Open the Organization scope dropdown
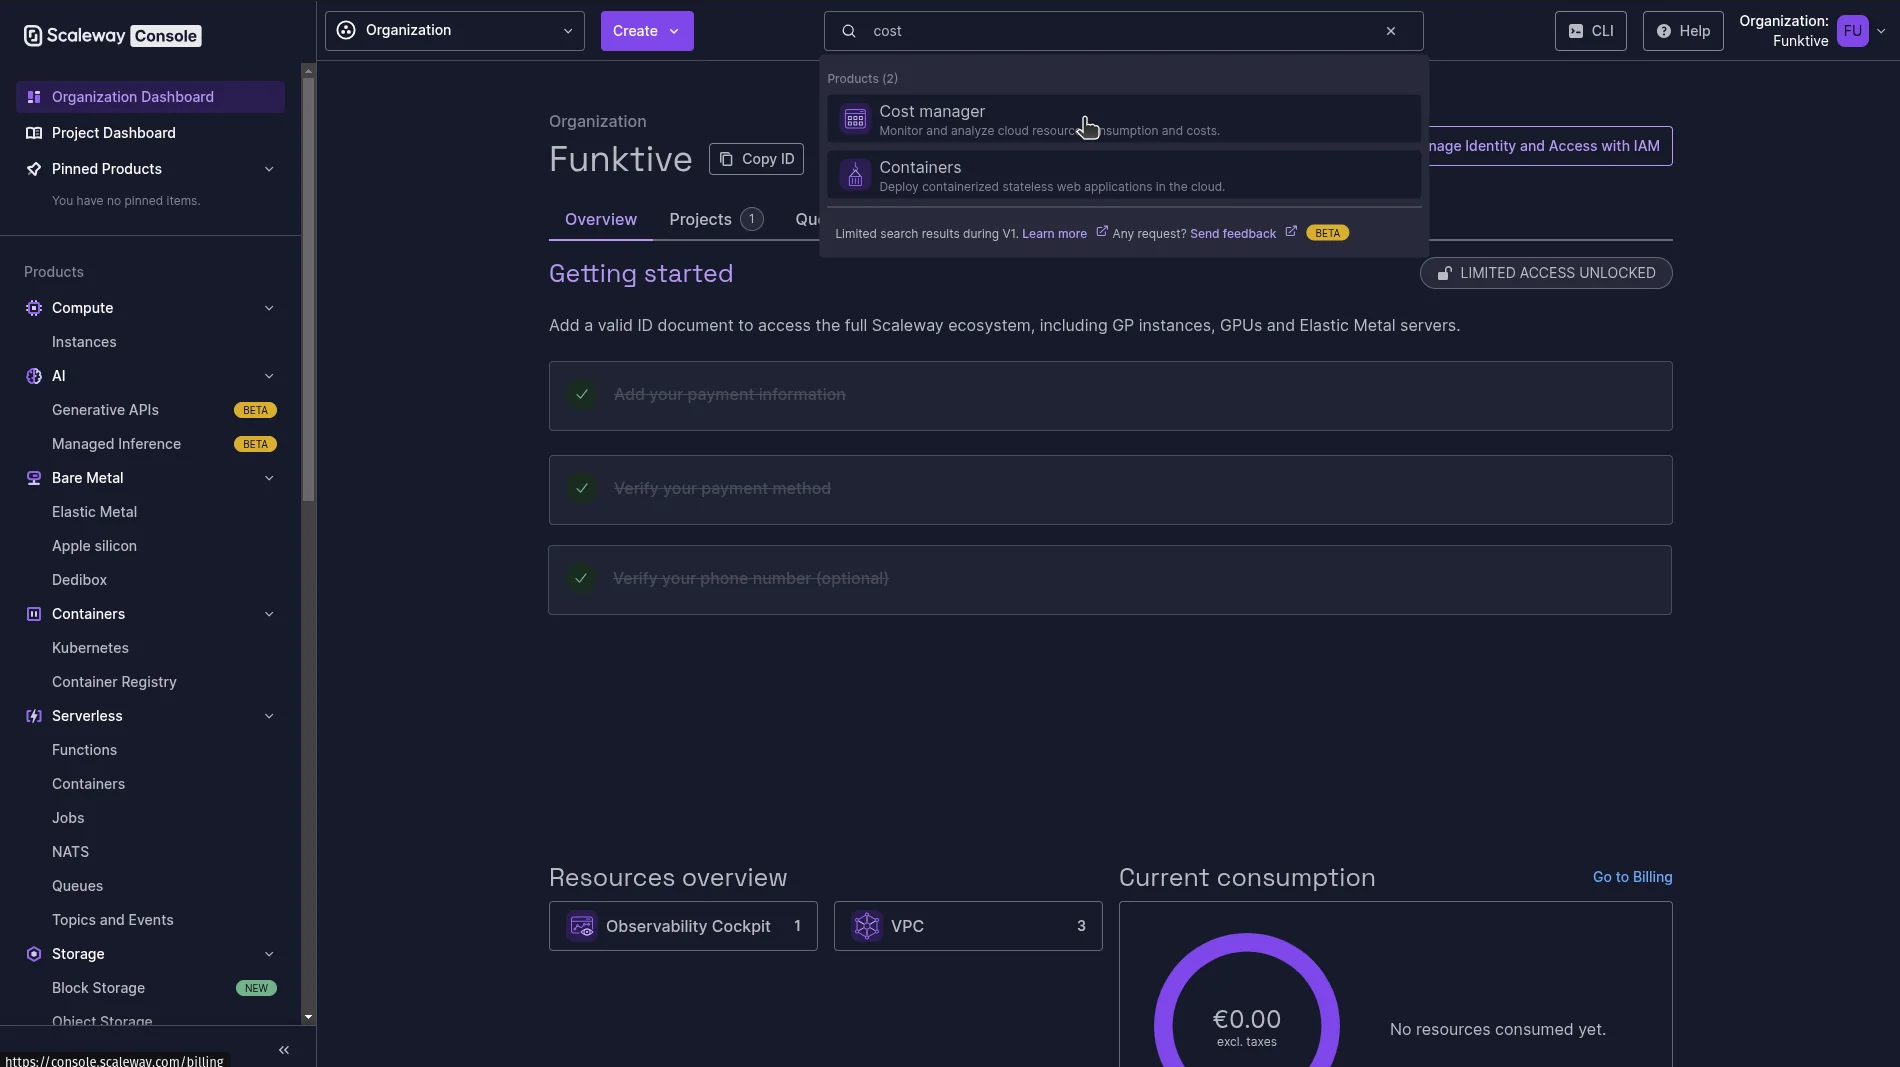Screen dimensions: 1900x1067 click(455, 31)
